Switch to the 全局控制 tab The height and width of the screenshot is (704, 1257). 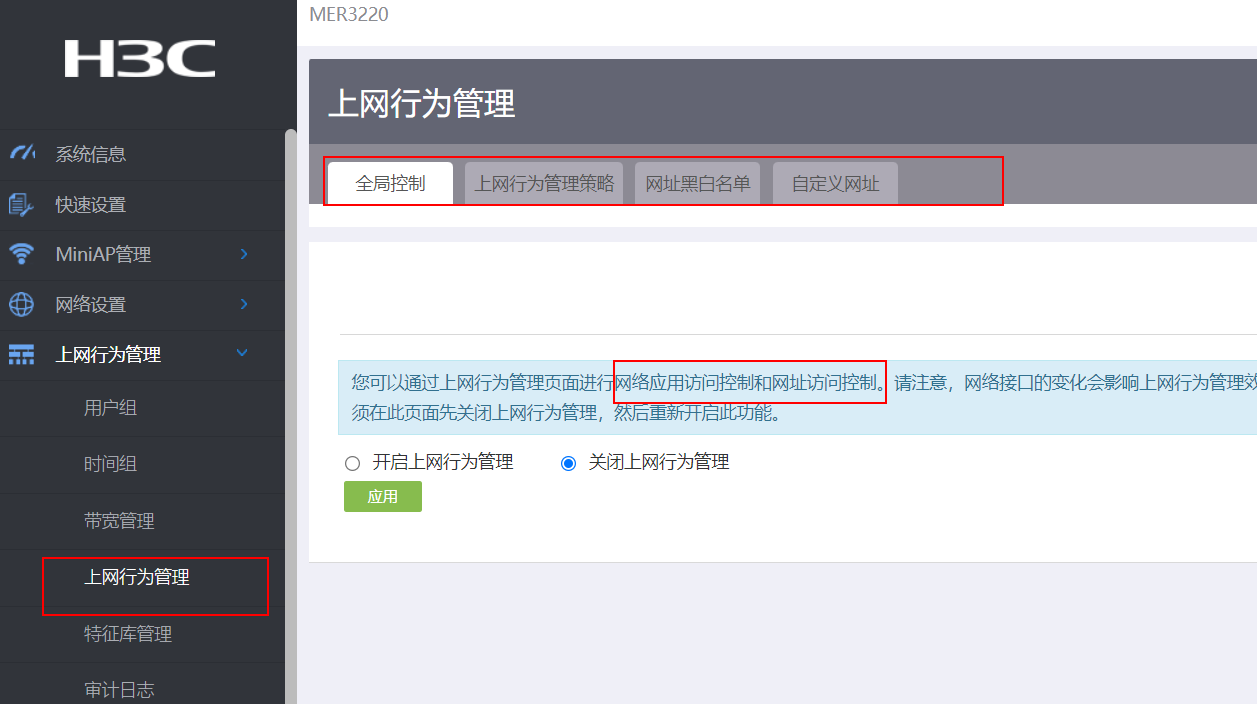point(390,184)
